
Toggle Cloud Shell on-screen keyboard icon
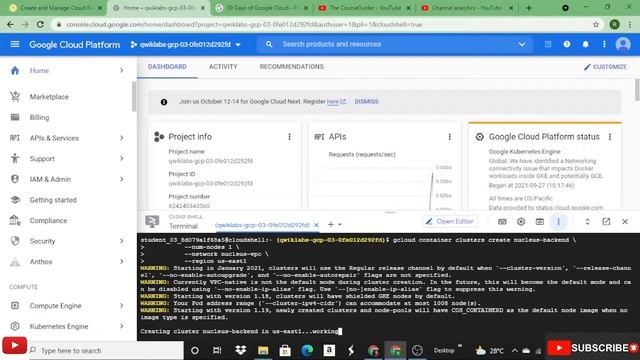tap(502, 222)
